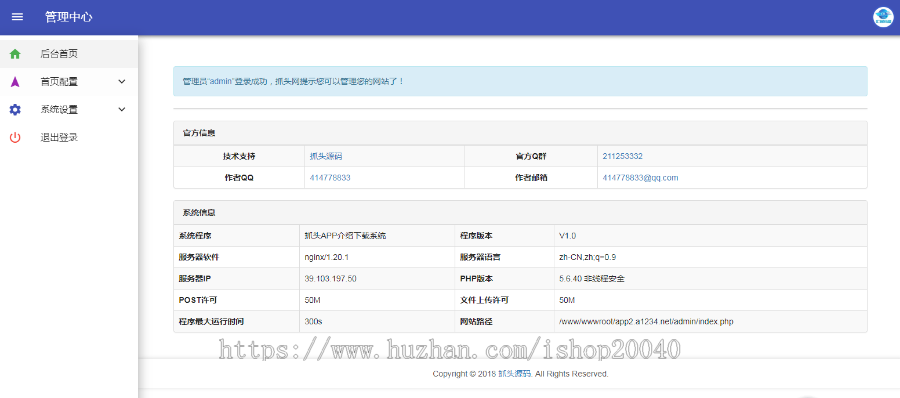Toggle the hamburger menu icon
The height and width of the screenshot is (398, 900).
tap(17, 17)
